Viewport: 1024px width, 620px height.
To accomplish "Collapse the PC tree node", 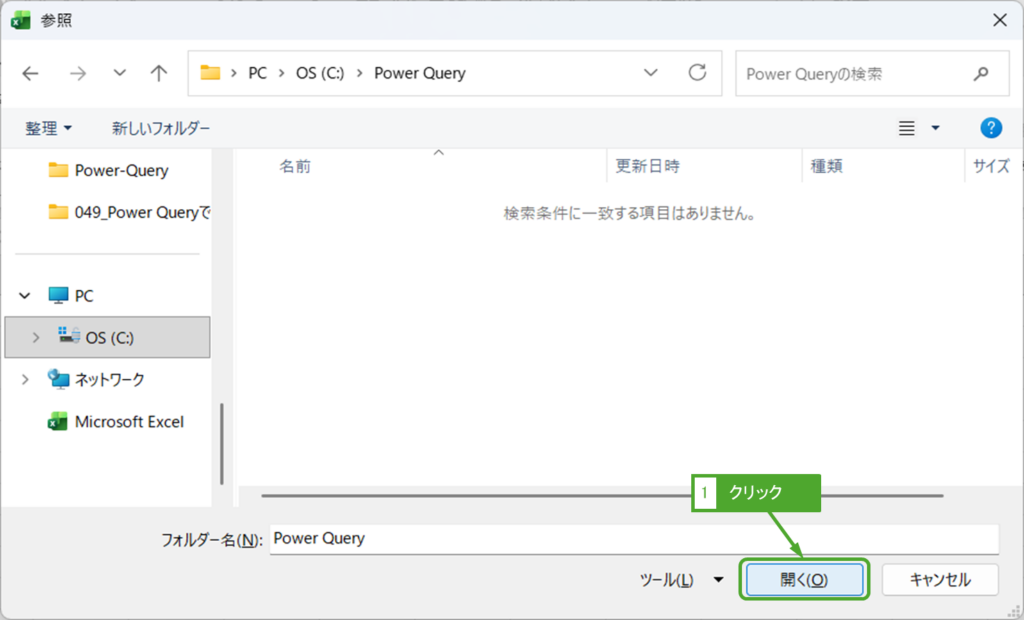I will click(25, 296).
